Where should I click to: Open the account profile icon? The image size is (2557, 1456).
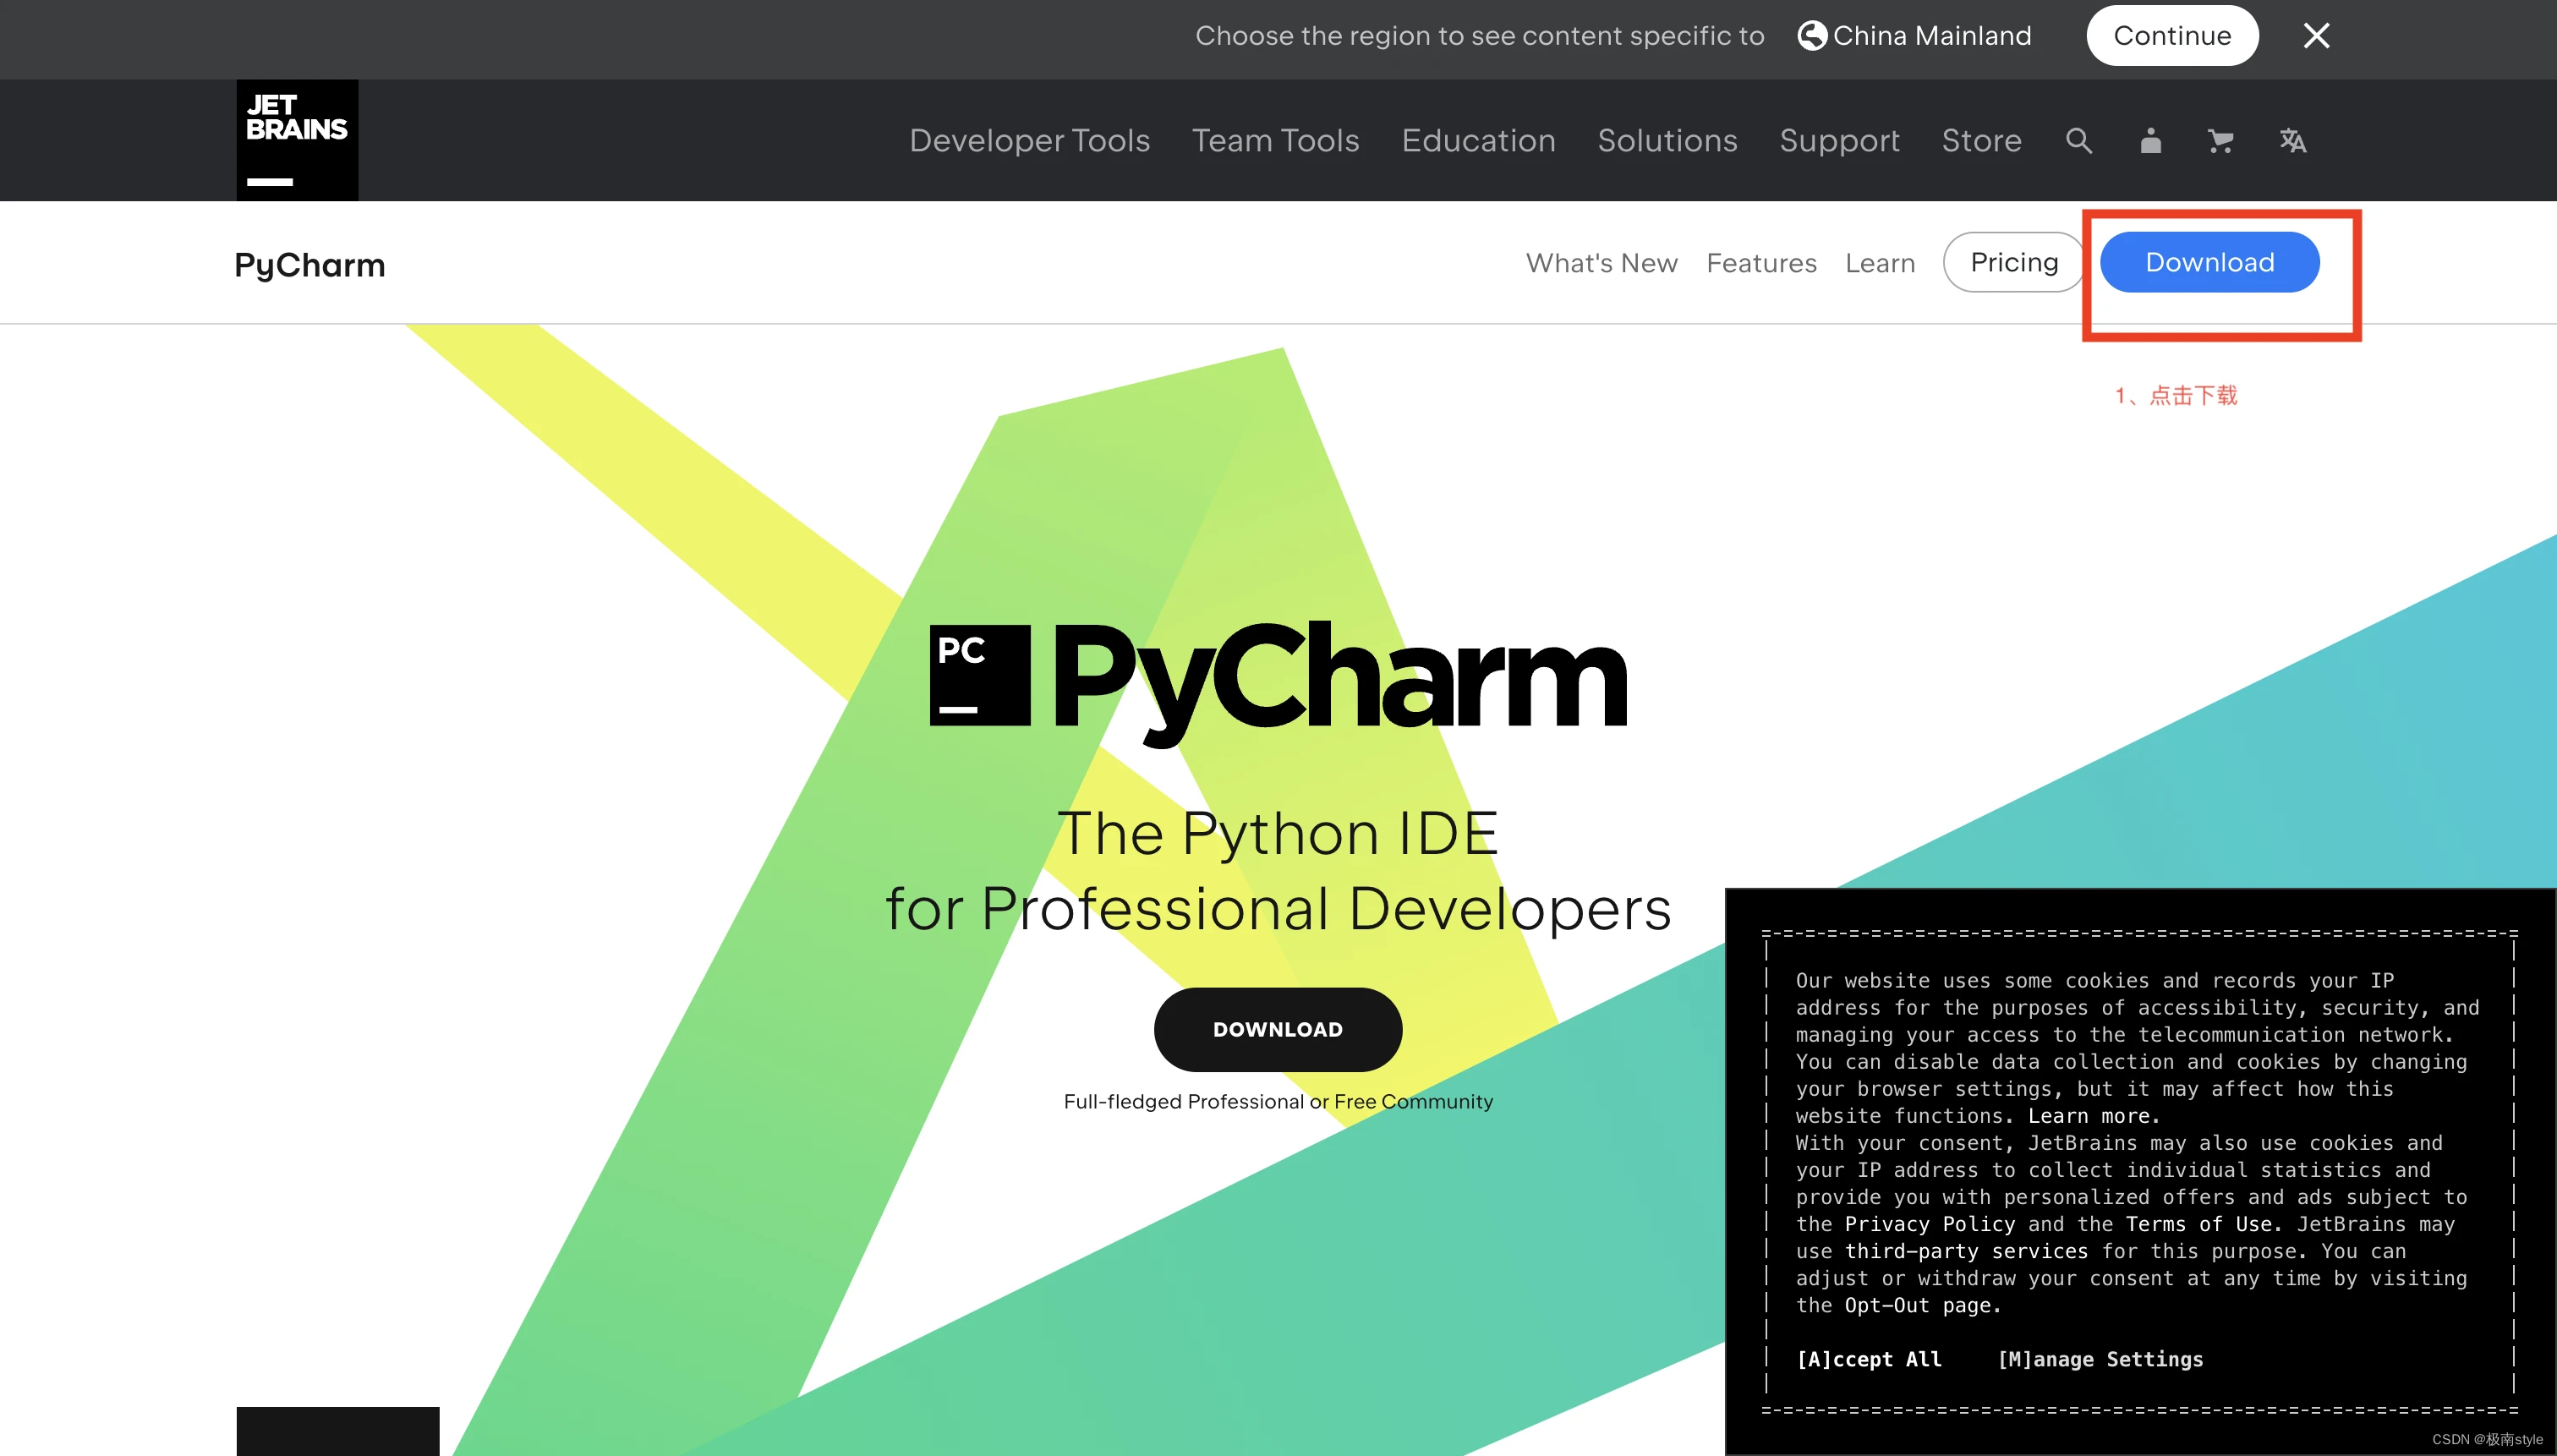[x=2150, y=141]
